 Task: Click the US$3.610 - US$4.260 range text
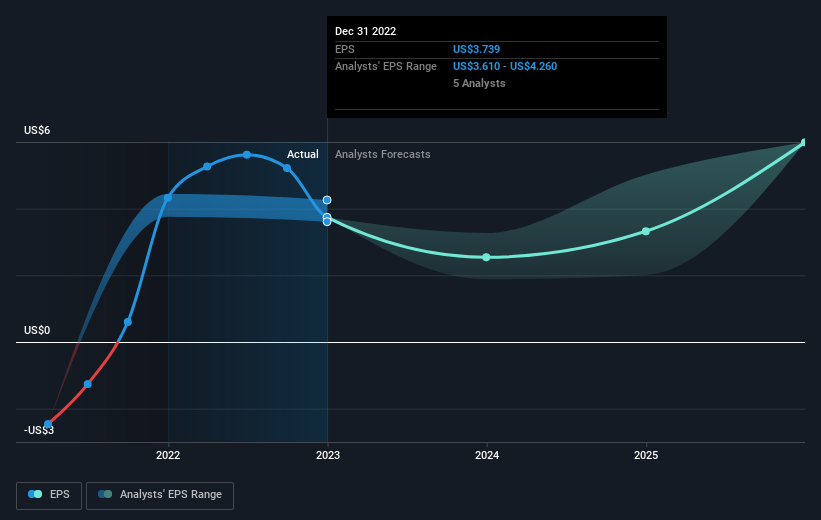pyautogui.click(x=505, y=67)
